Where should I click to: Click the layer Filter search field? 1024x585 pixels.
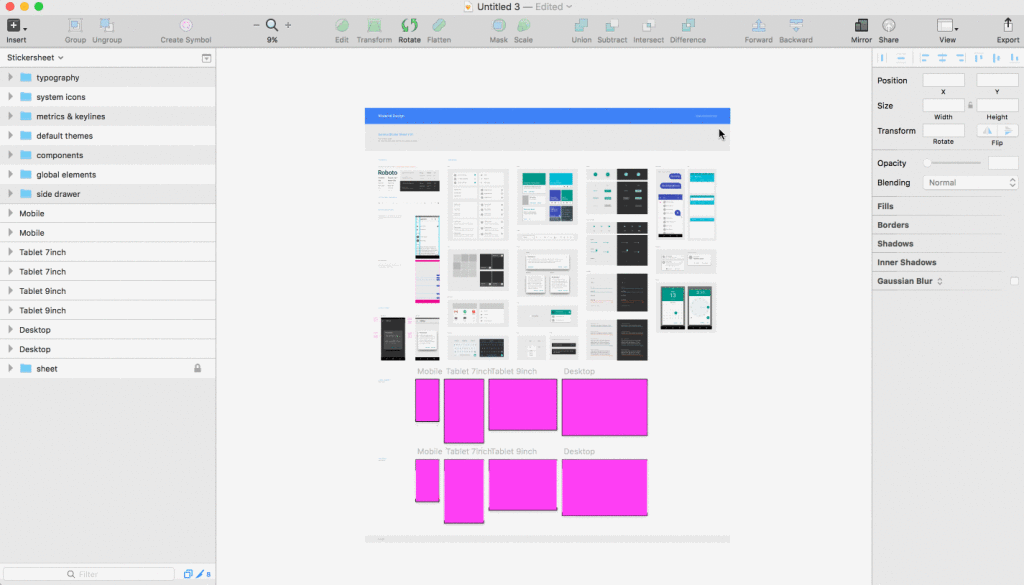point(89,574)
